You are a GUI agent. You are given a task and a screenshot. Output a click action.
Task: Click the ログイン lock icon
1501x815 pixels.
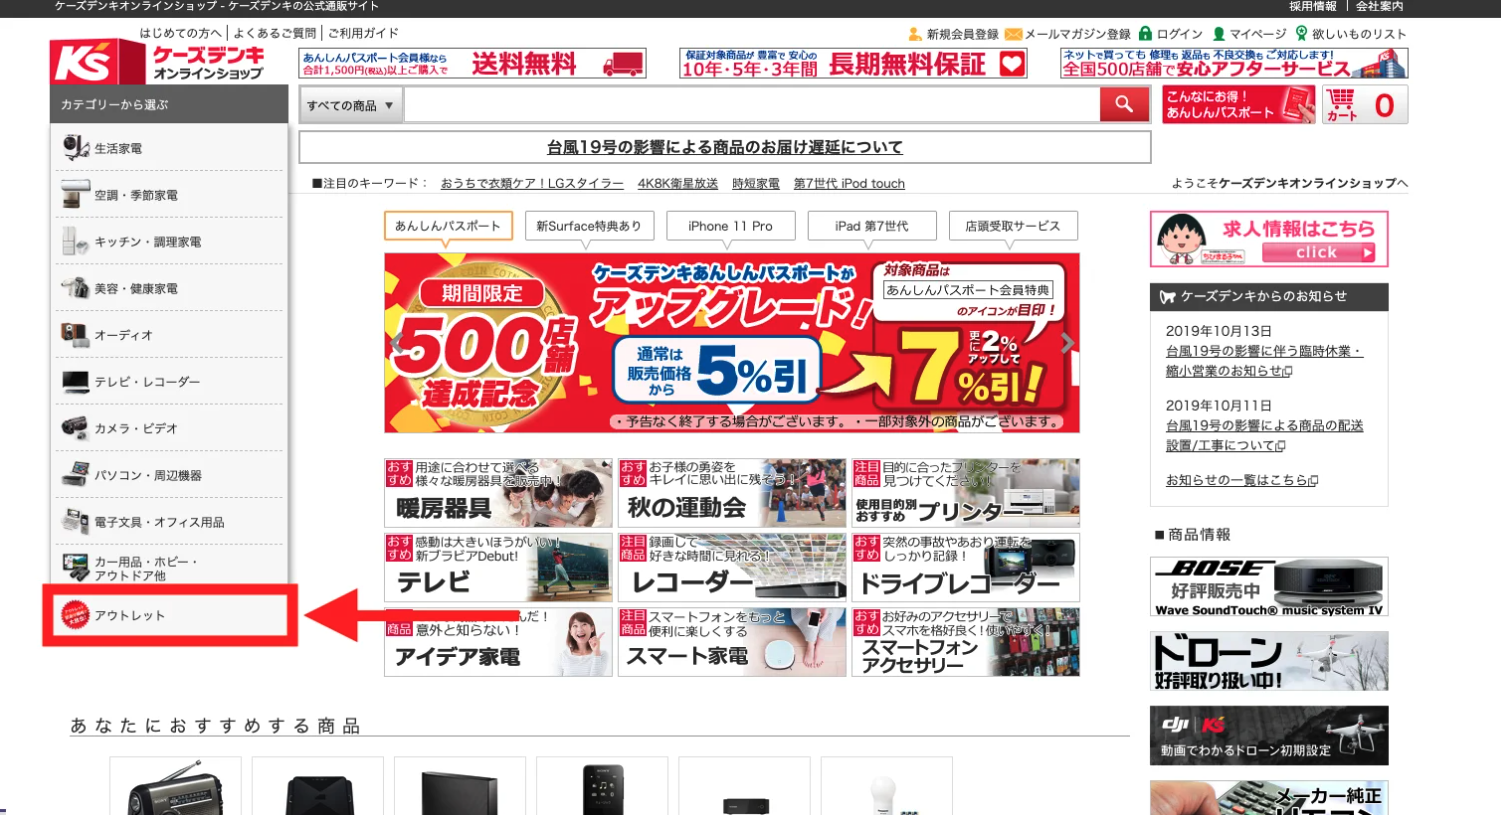click(x=1145, y=33)
